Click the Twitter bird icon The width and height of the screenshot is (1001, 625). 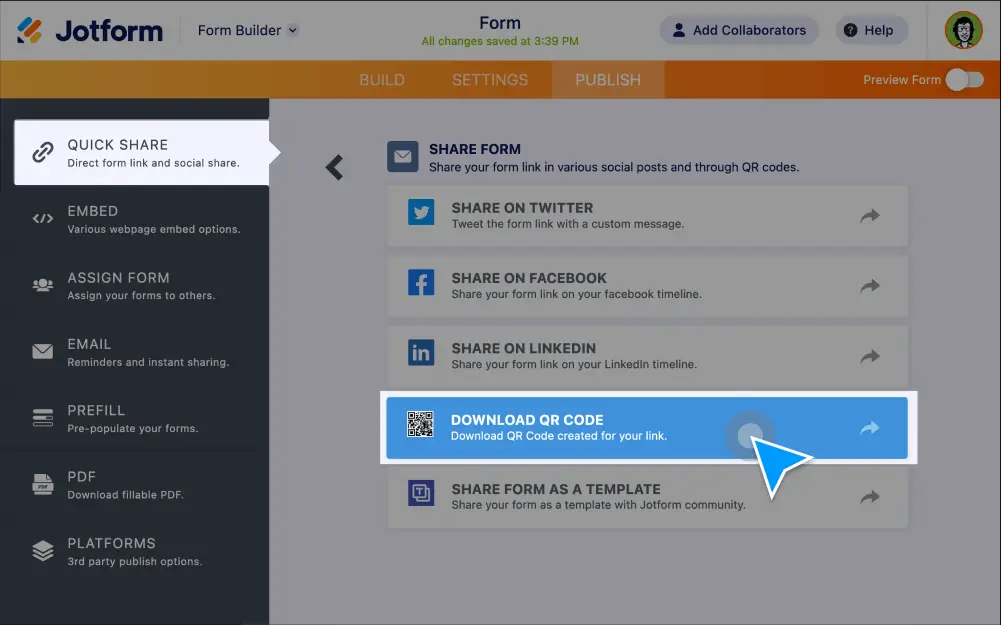pyautogui.click(x=421, y=213)
